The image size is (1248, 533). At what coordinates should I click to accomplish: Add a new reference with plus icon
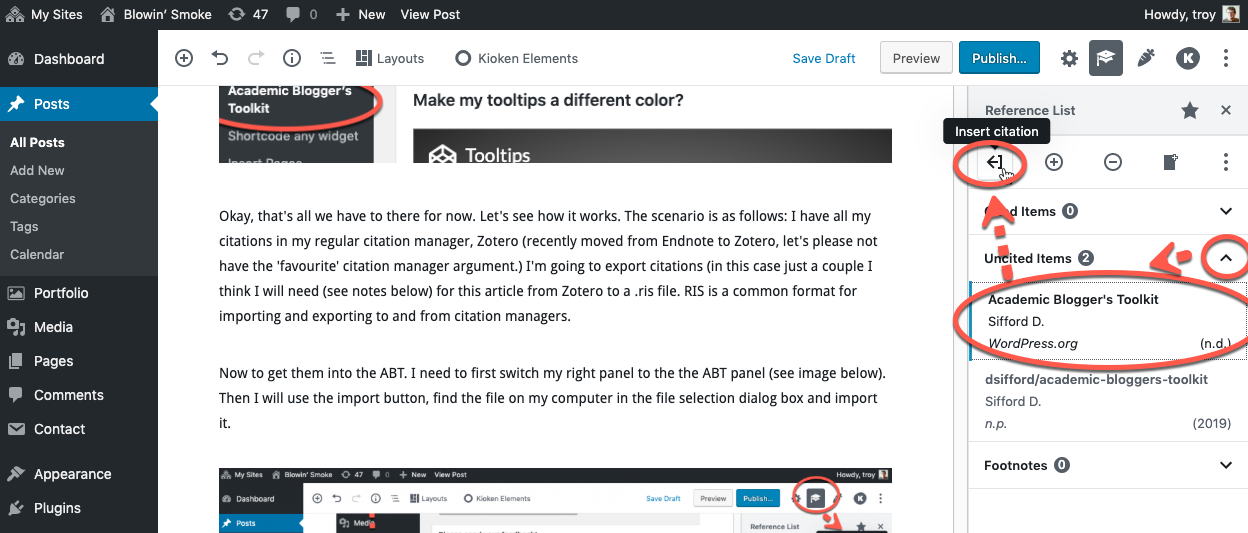pyautogui.click(x=1053, y=162)
